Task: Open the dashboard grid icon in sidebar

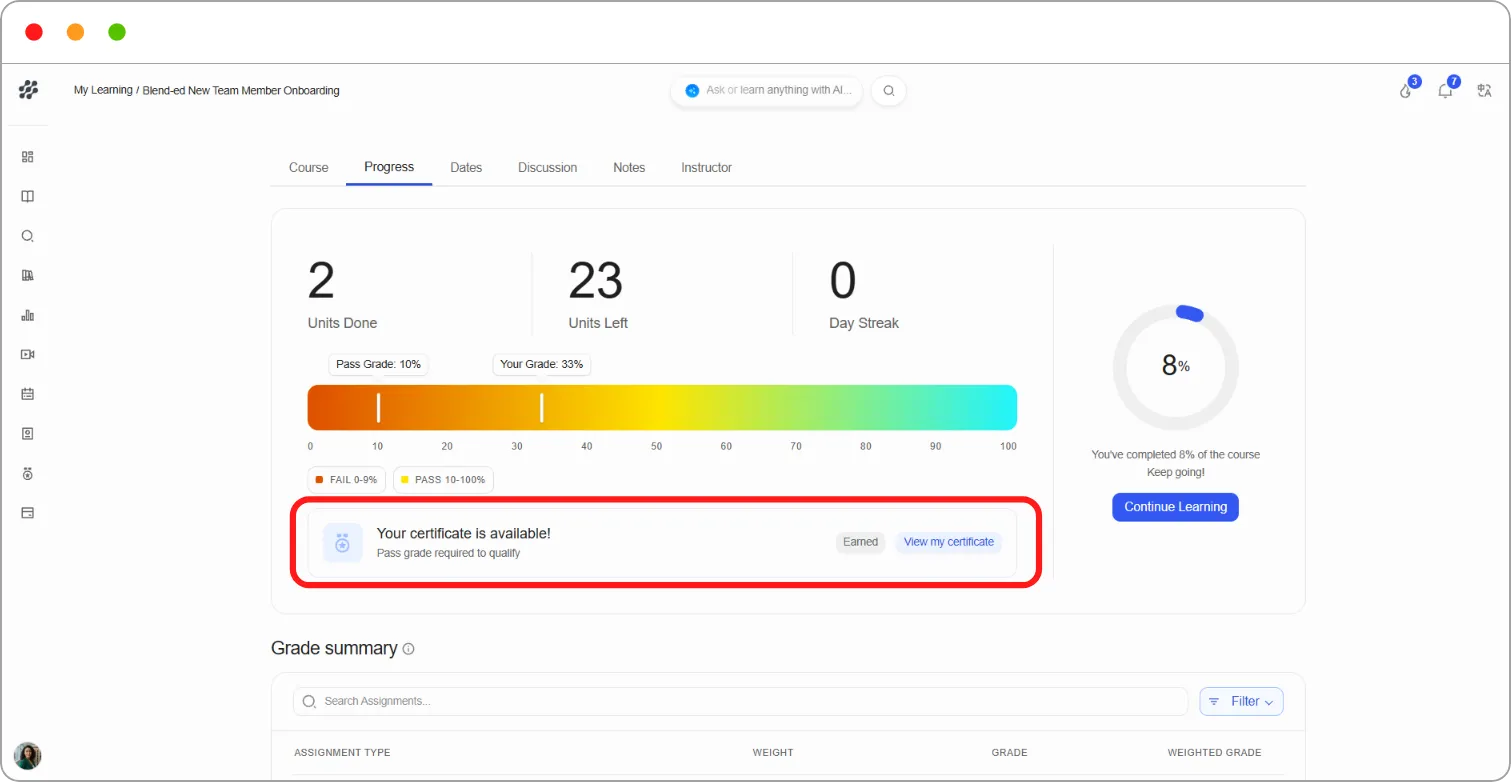Action: click(x=28, y=157)
